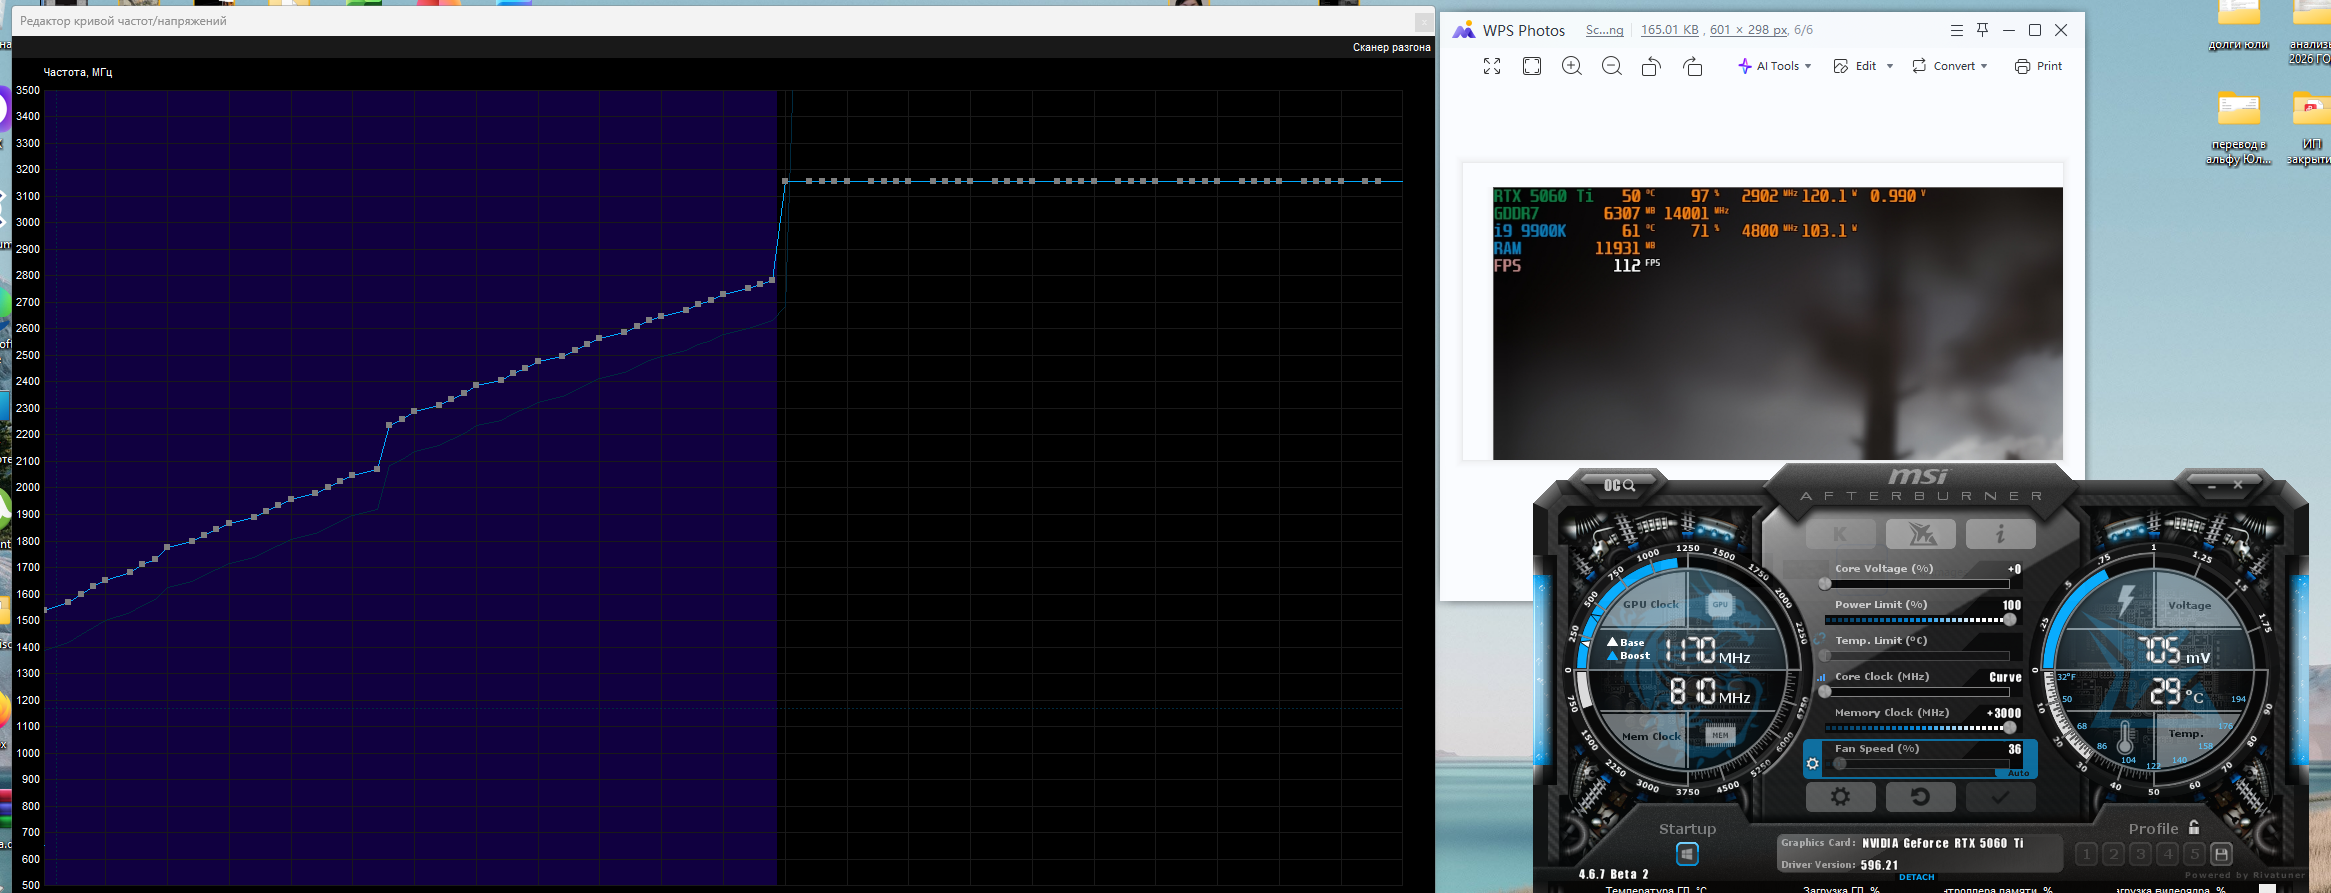This screenshot has width=2331, height=893.
Task: Click the overlay screenshot shown in WPS Photos
Action: click(1777, 323)
